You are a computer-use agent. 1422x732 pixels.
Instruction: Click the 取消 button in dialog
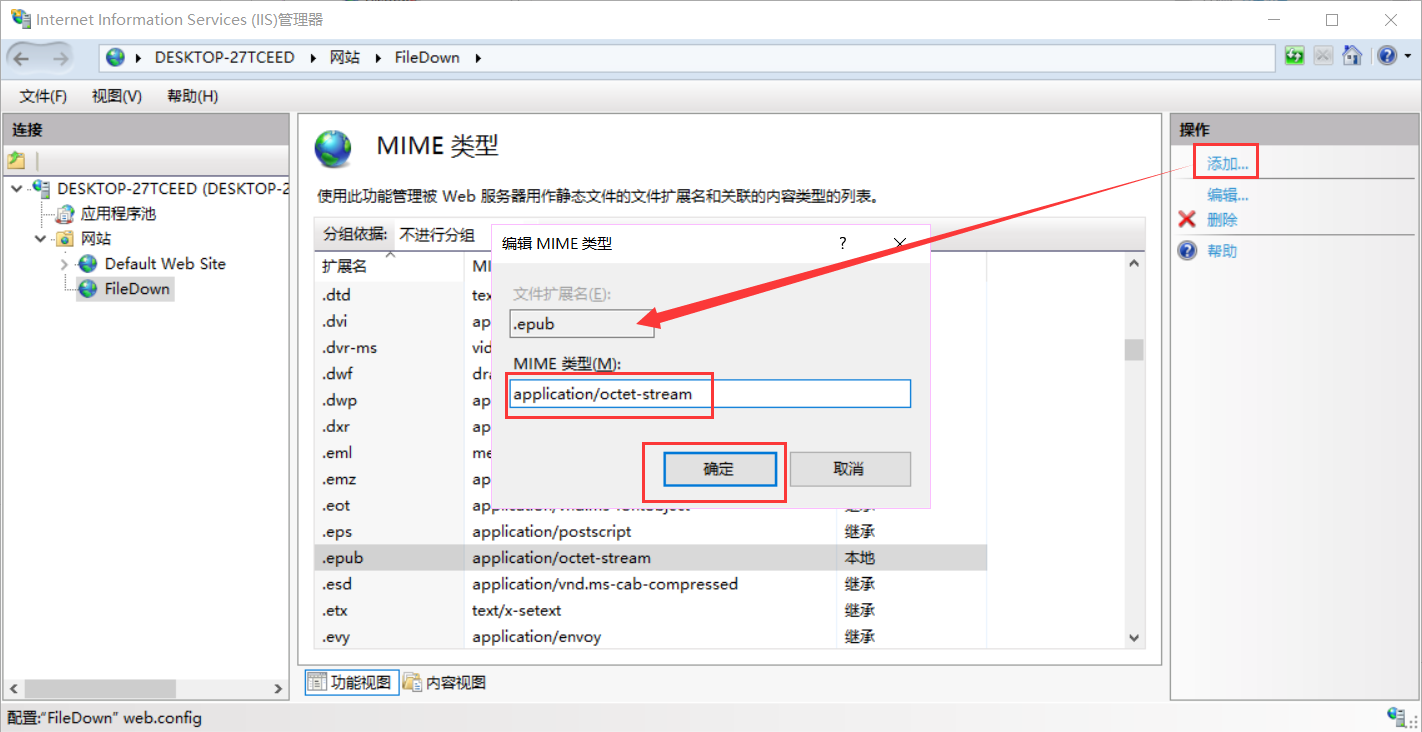[850, 469]
